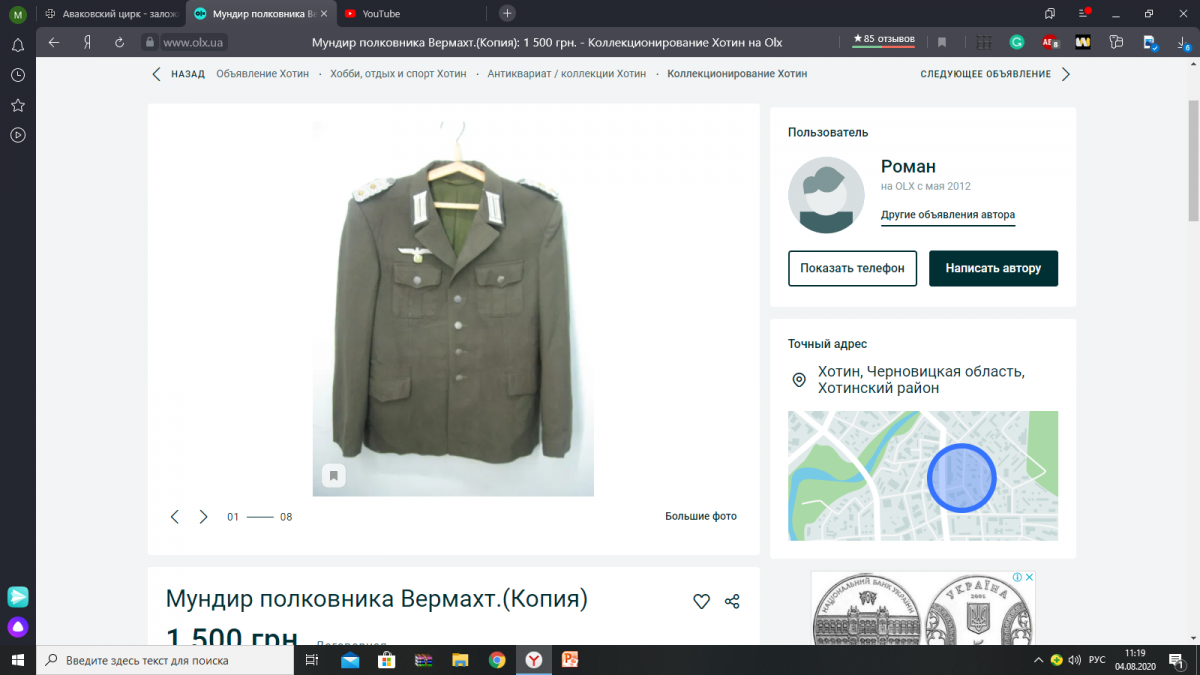Reload the page with refresh icon
This screenshot has height=675, width=1200.
[119, 42]
